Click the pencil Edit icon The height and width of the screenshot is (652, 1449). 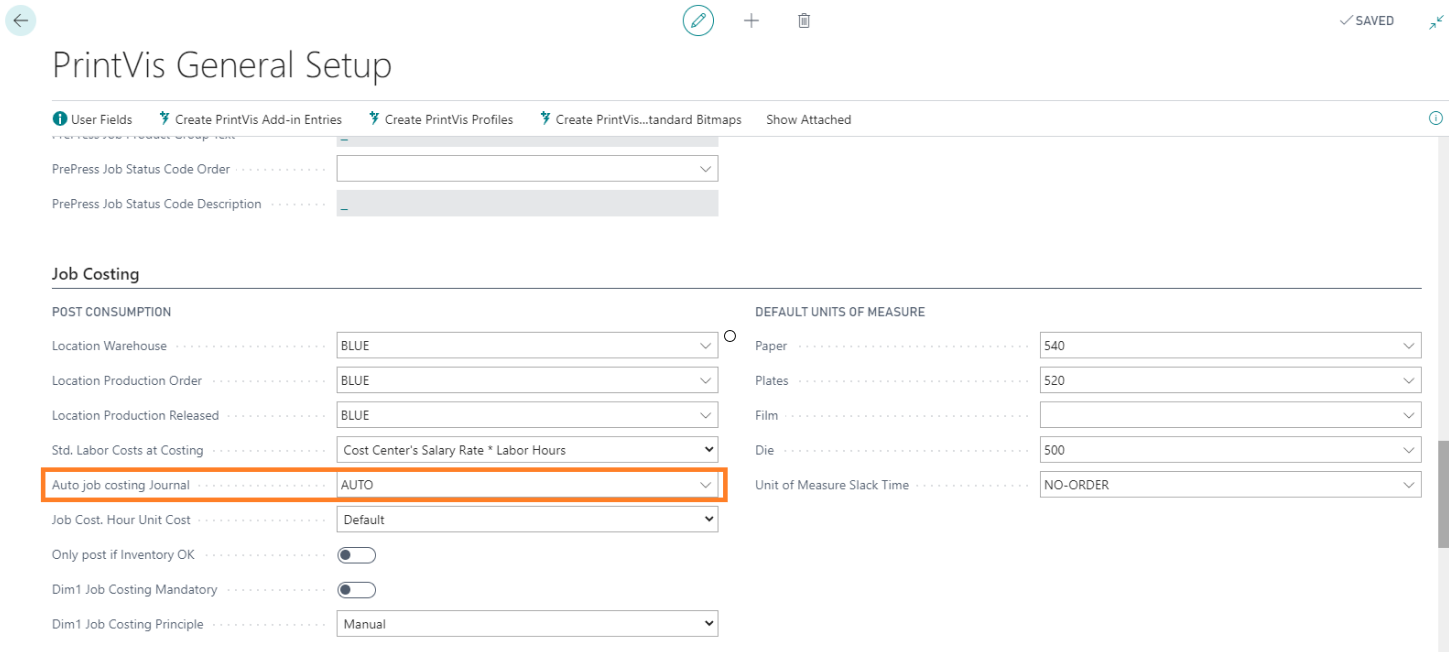[698, 20]
